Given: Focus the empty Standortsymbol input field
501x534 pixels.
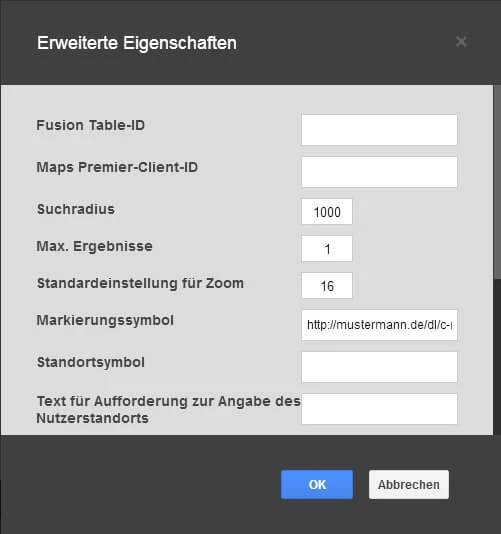Looking at the screenshot, I should (x=379, y=367).
